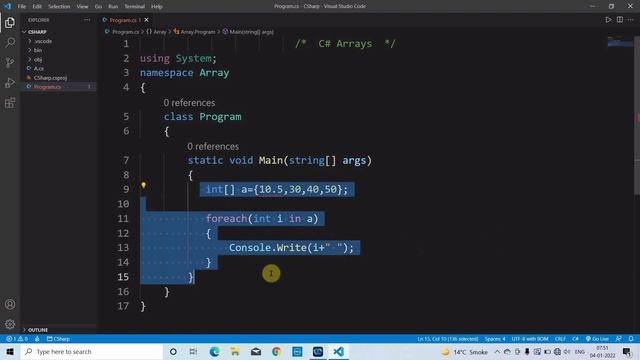Open the Help menu
This screenshot has height=360, width=640.
click(x=157, y=7)
